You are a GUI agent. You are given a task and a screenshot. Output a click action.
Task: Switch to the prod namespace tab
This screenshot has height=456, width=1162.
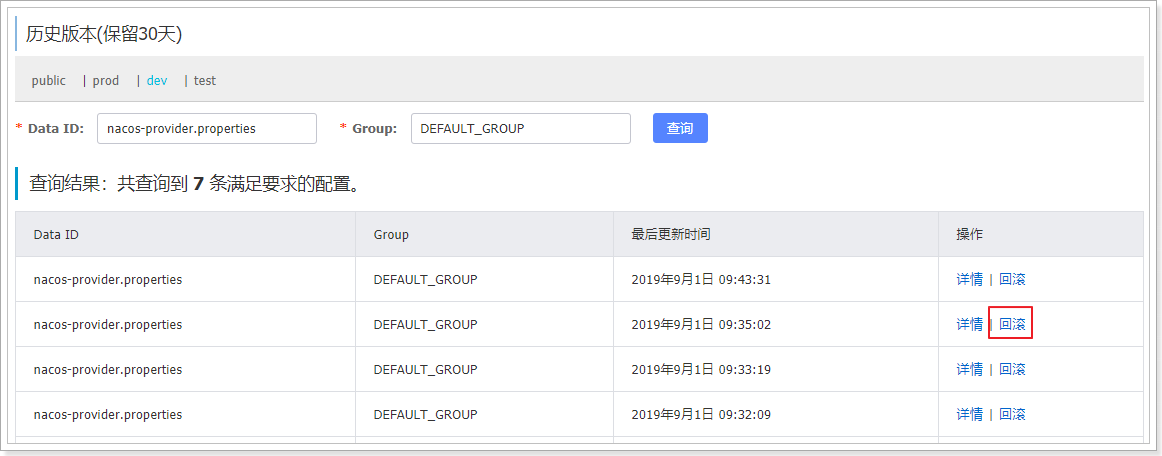[106, 81]
